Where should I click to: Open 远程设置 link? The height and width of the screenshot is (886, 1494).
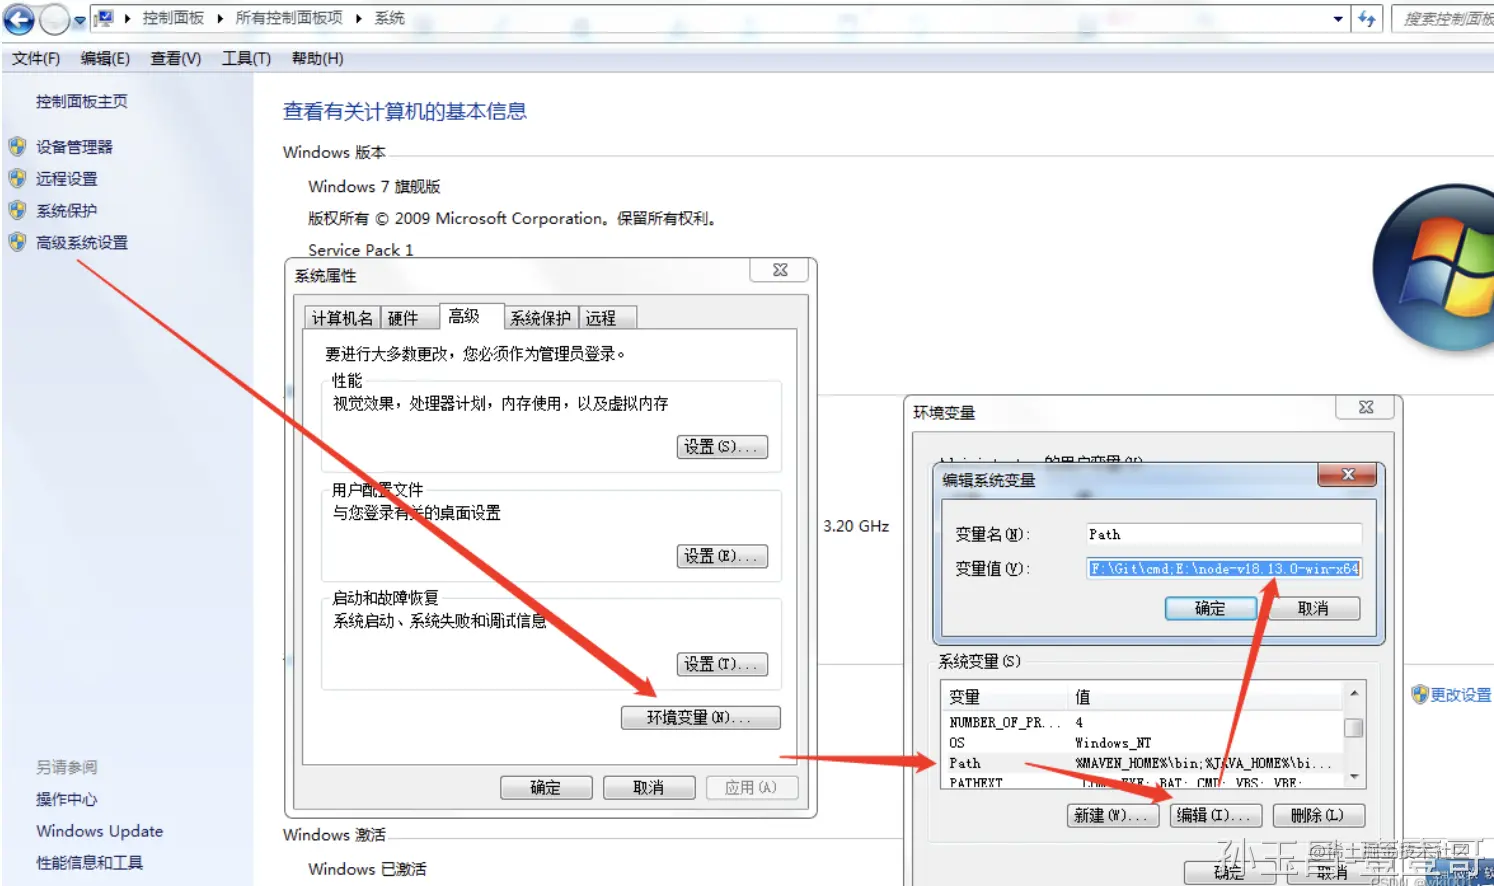tap(67, 179)
